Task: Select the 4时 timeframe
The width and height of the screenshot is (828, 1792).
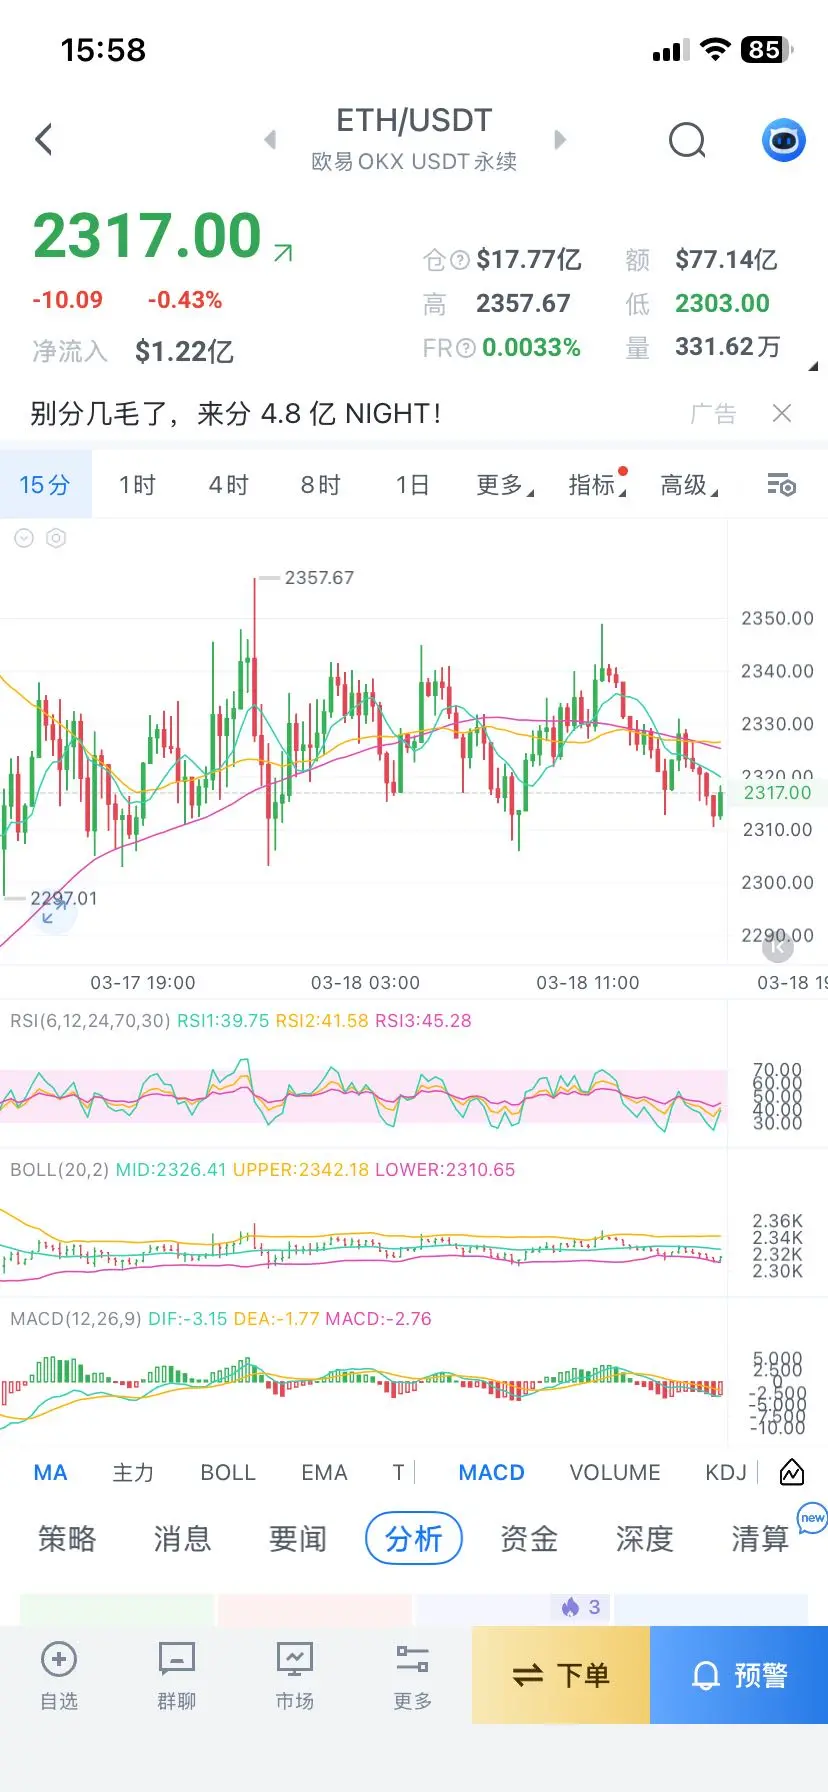Action: pos(228,485)
